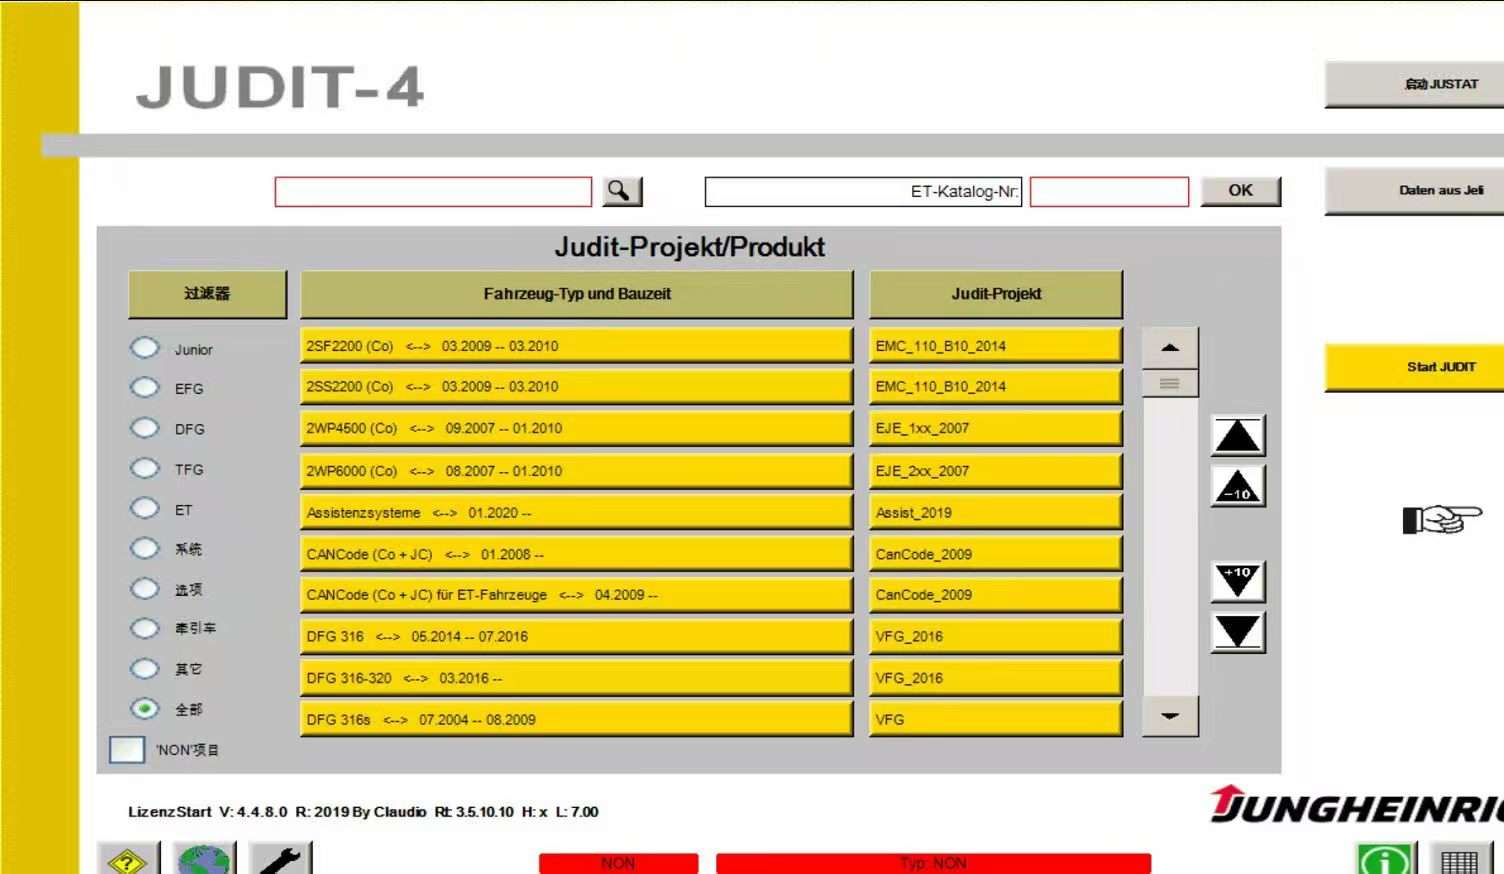Image resolution: width=1504 pixels, height=874 pixels.
Task: Select the CANCode für ET-Fahrzeuge row
Action: (x=577, y=595)
